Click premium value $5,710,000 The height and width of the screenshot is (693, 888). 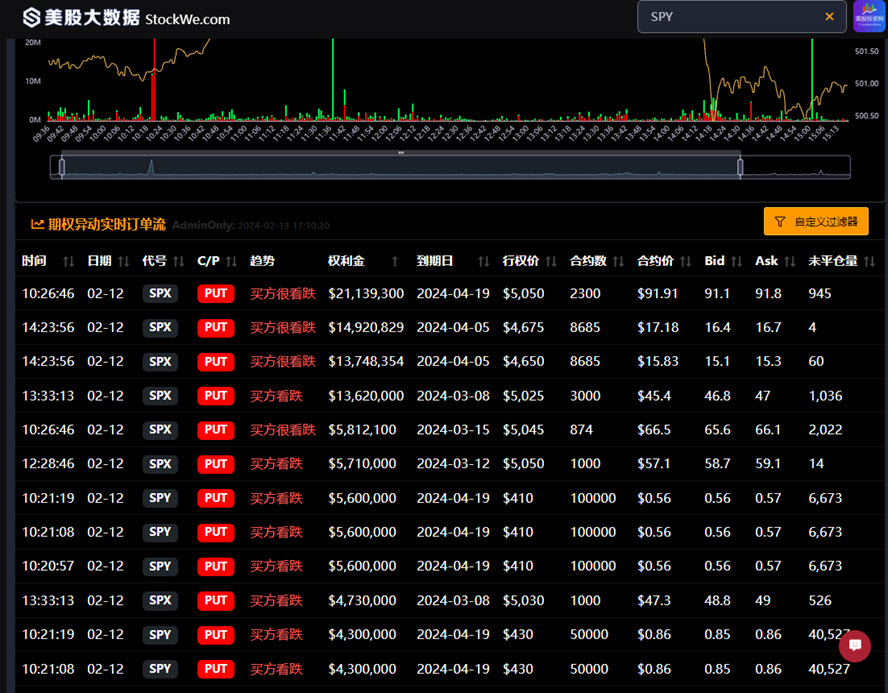point(362,464)
